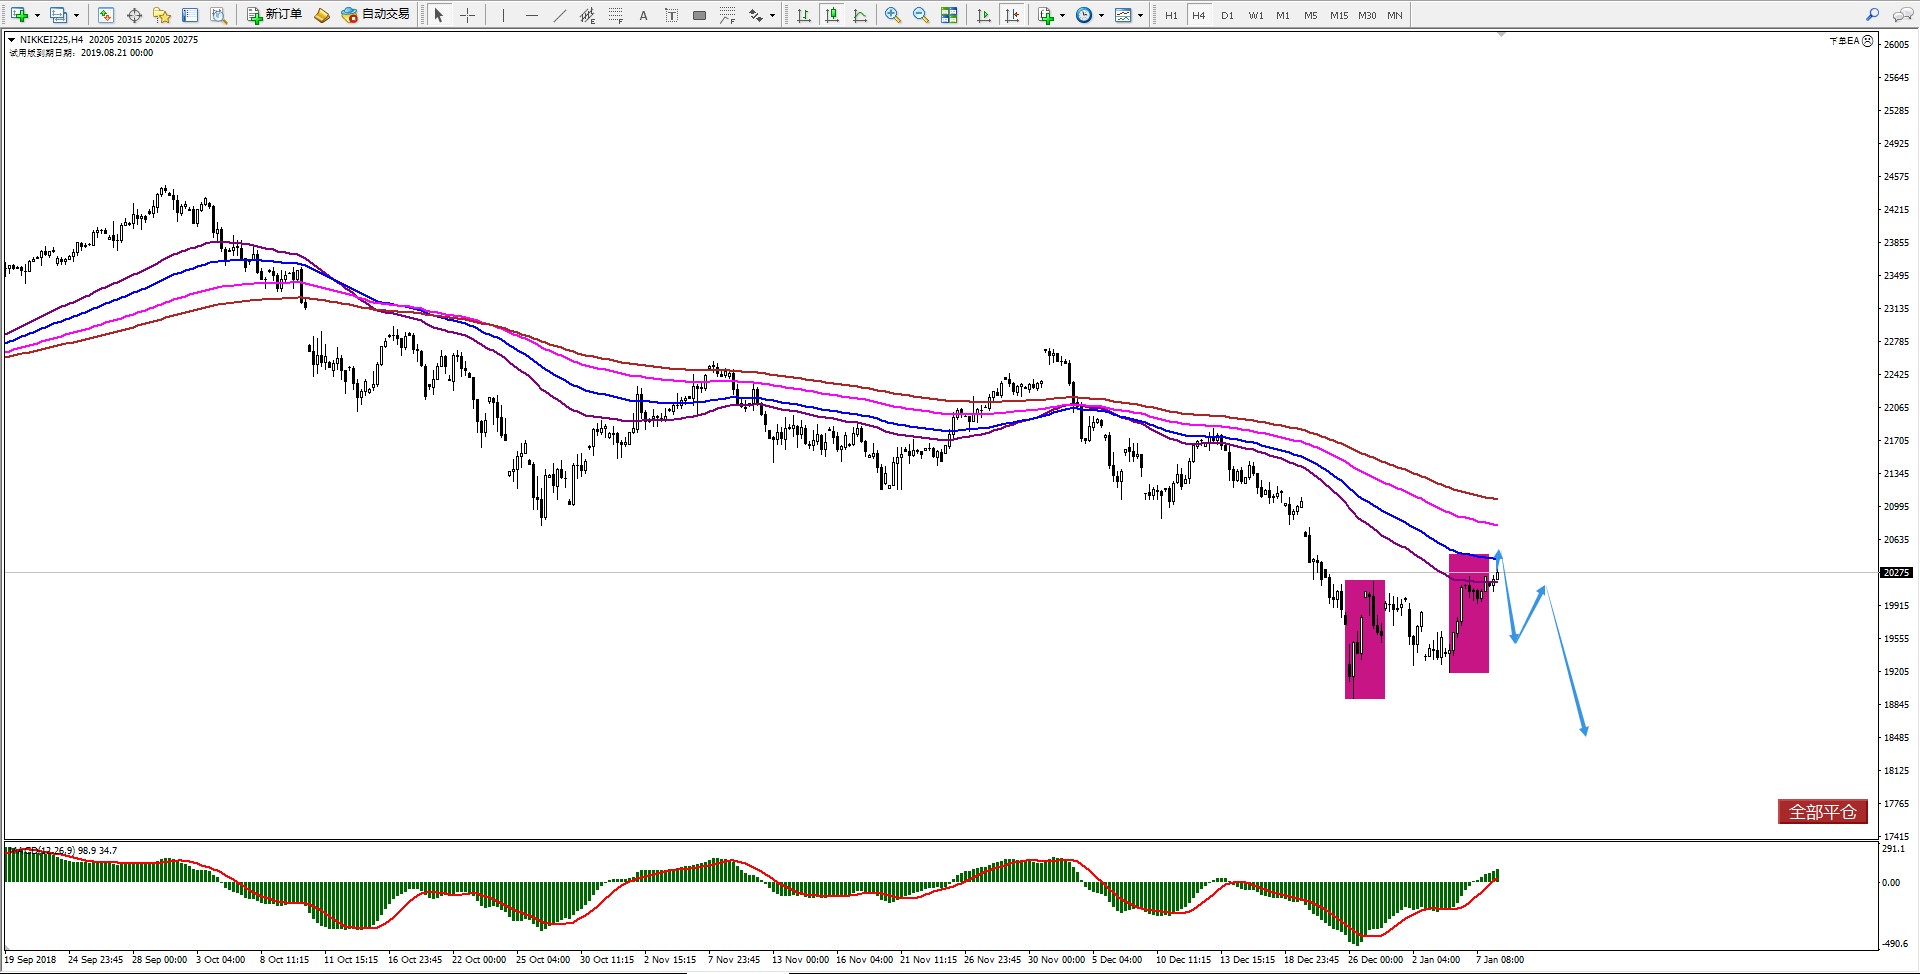Open the search magnifier icon
The width and height of the screenshot is (1920, 974).
(x=1872, y=15)
